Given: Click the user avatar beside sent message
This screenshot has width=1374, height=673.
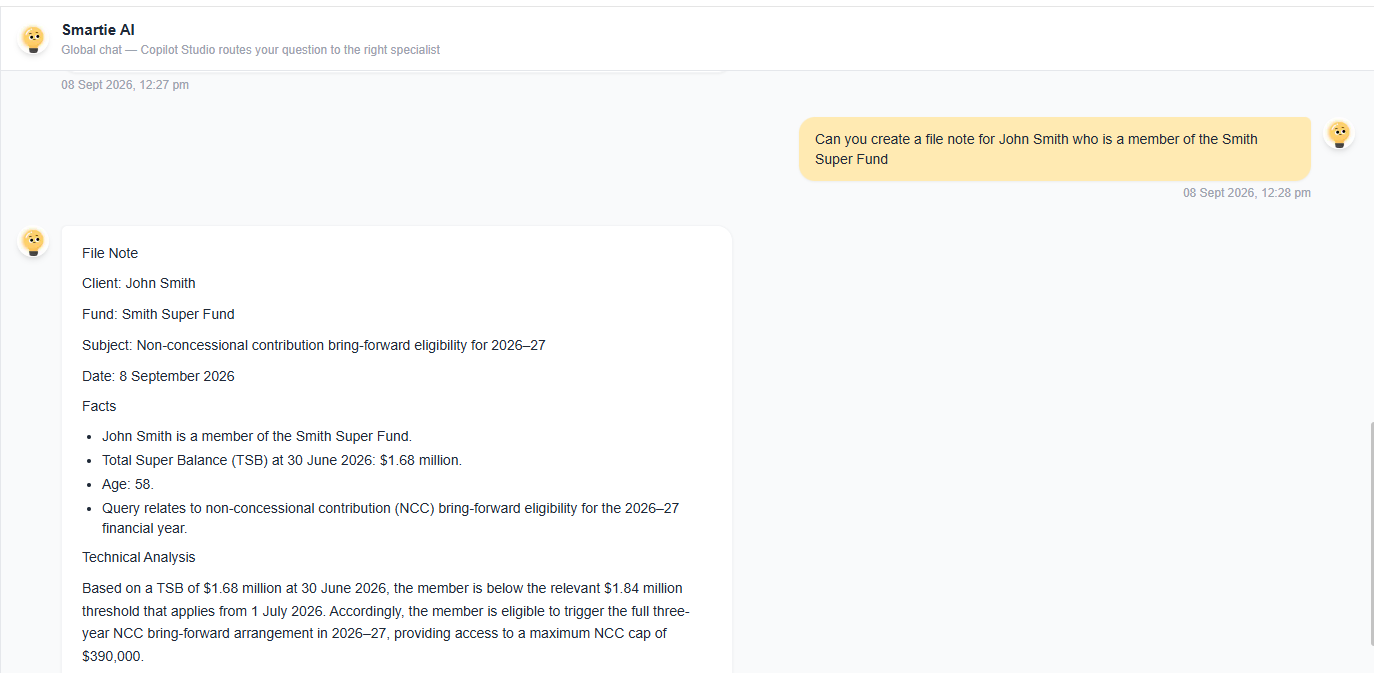Looking at the screenshot, I should [1339, 133].
